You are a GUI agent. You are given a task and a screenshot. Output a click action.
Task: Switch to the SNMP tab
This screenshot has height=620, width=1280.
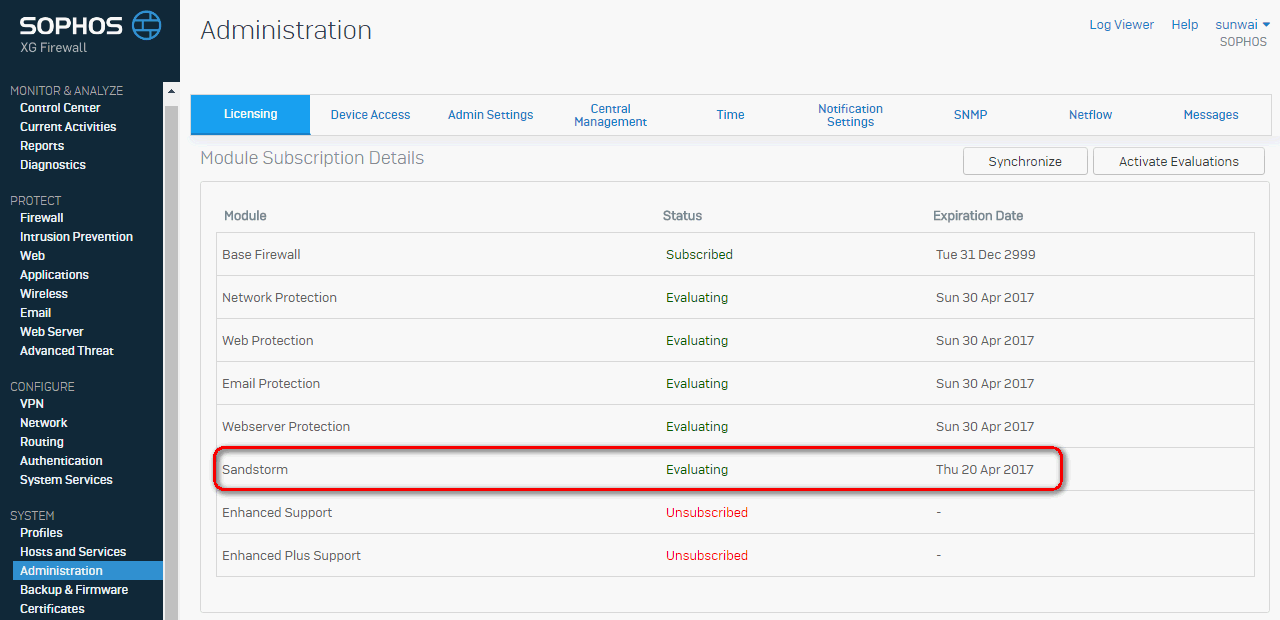[970, 115]
